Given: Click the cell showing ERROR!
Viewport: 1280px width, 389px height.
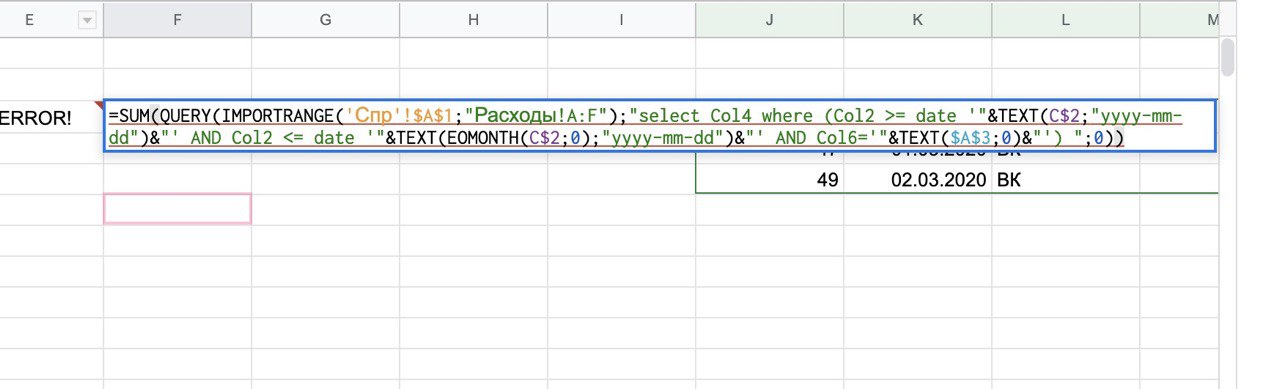Looking at the screenshot, I should [x=50, y=118].
